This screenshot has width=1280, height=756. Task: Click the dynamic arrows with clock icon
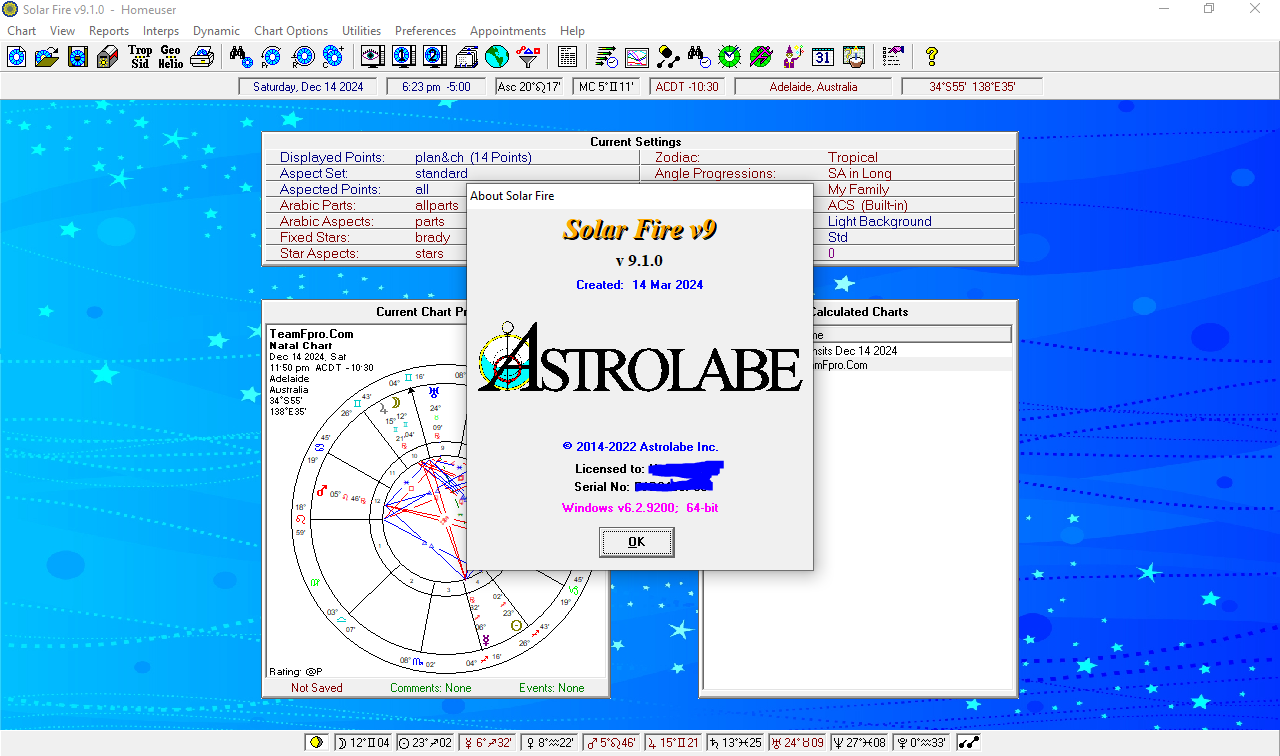[x=606, y=56]
